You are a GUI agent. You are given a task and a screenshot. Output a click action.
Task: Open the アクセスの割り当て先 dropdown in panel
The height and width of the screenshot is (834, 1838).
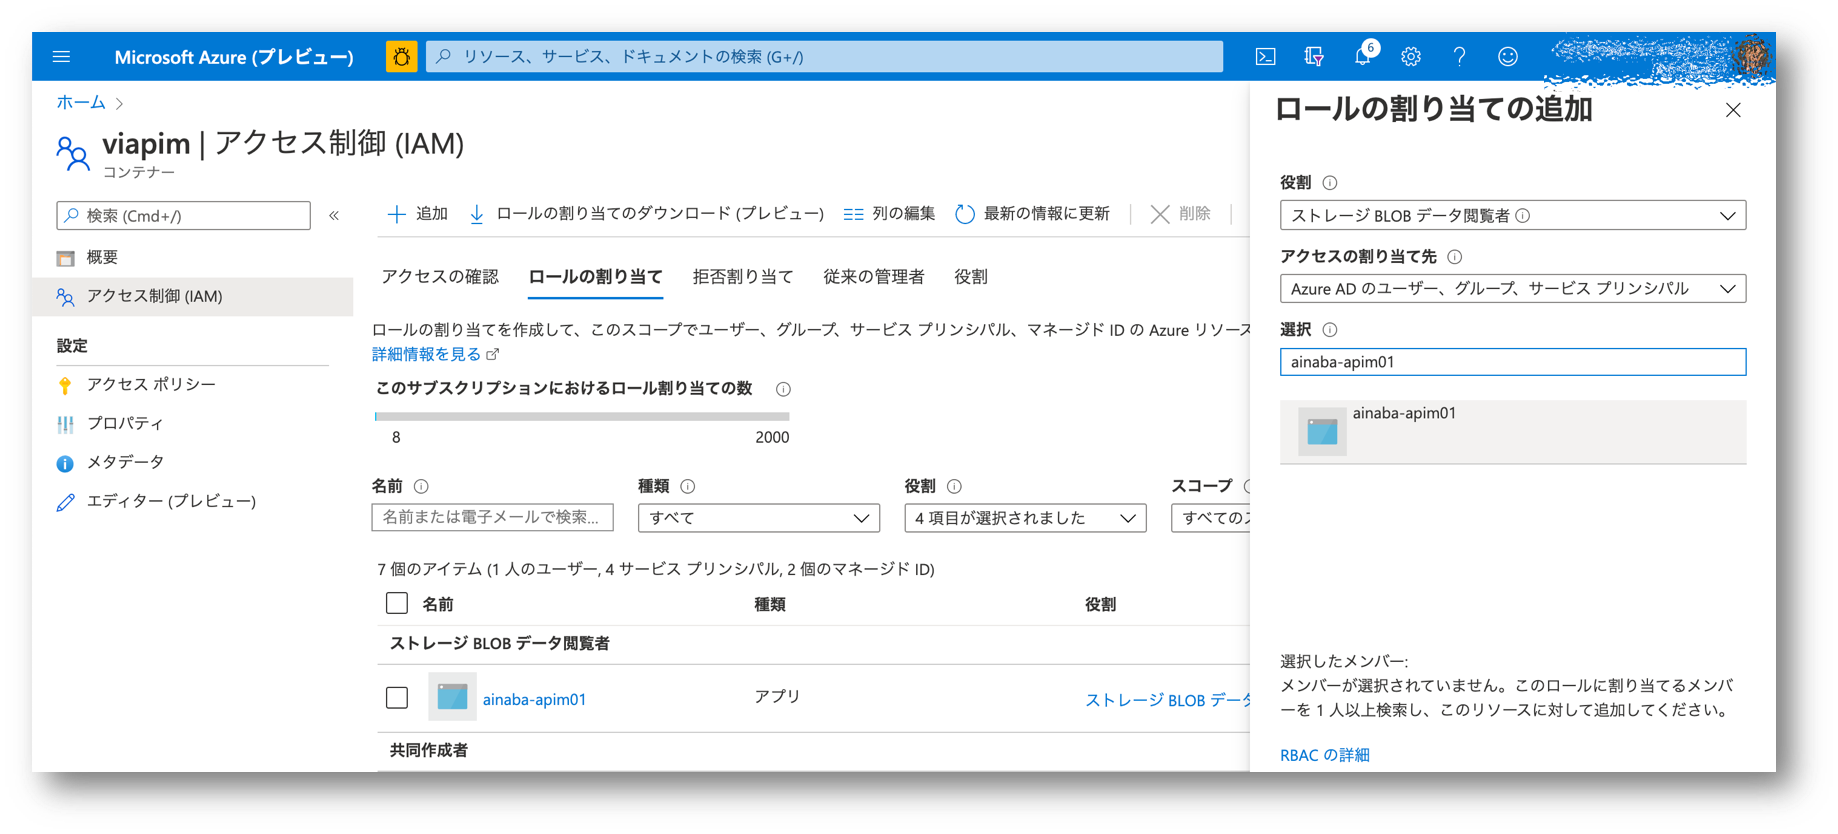pos(1512,289)
